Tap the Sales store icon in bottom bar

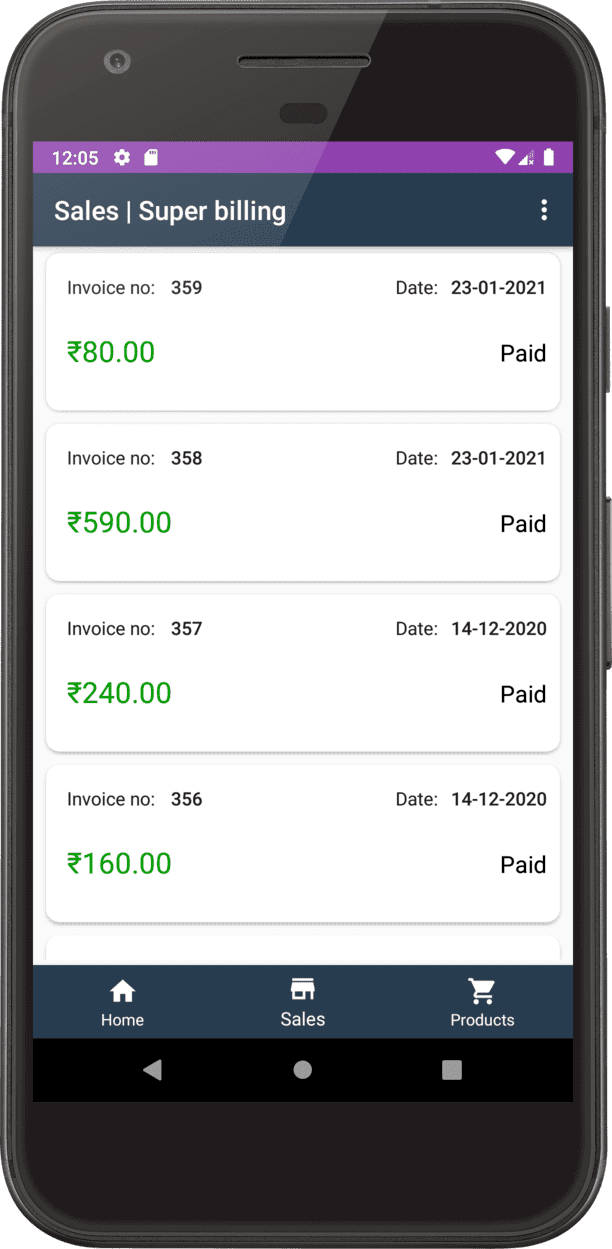(303, 990)
